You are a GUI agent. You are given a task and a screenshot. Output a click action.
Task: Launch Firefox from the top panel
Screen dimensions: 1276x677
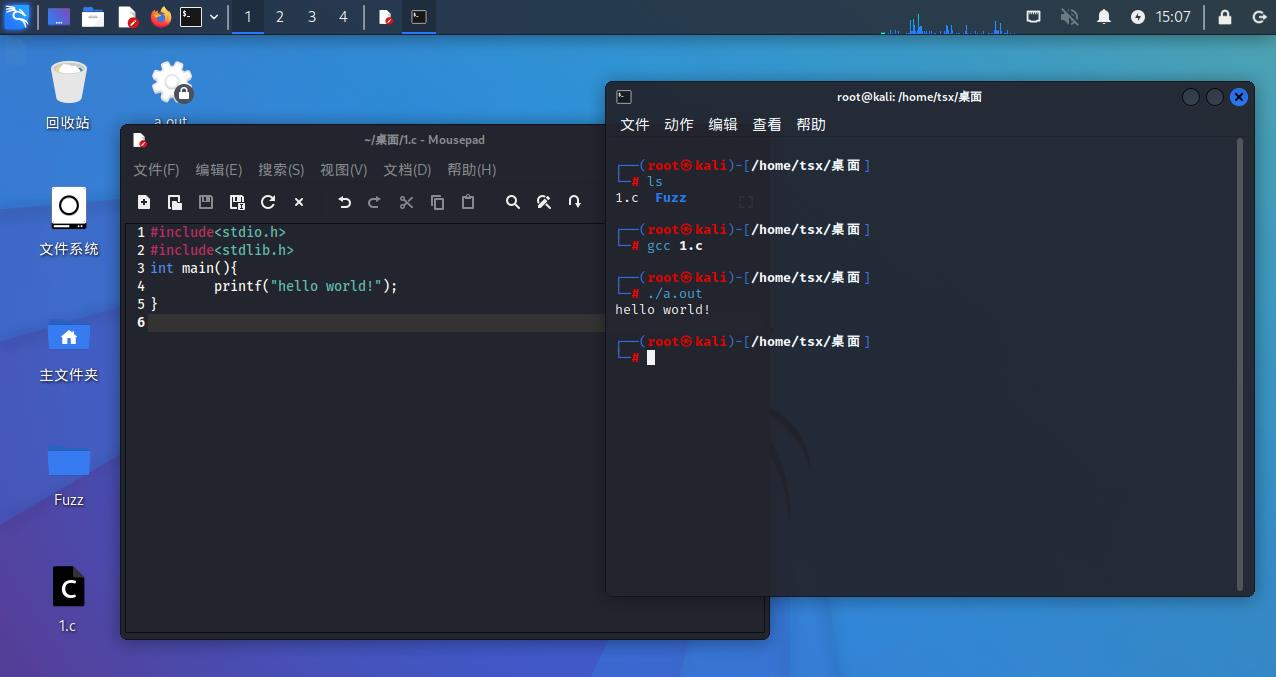(161, 17)
